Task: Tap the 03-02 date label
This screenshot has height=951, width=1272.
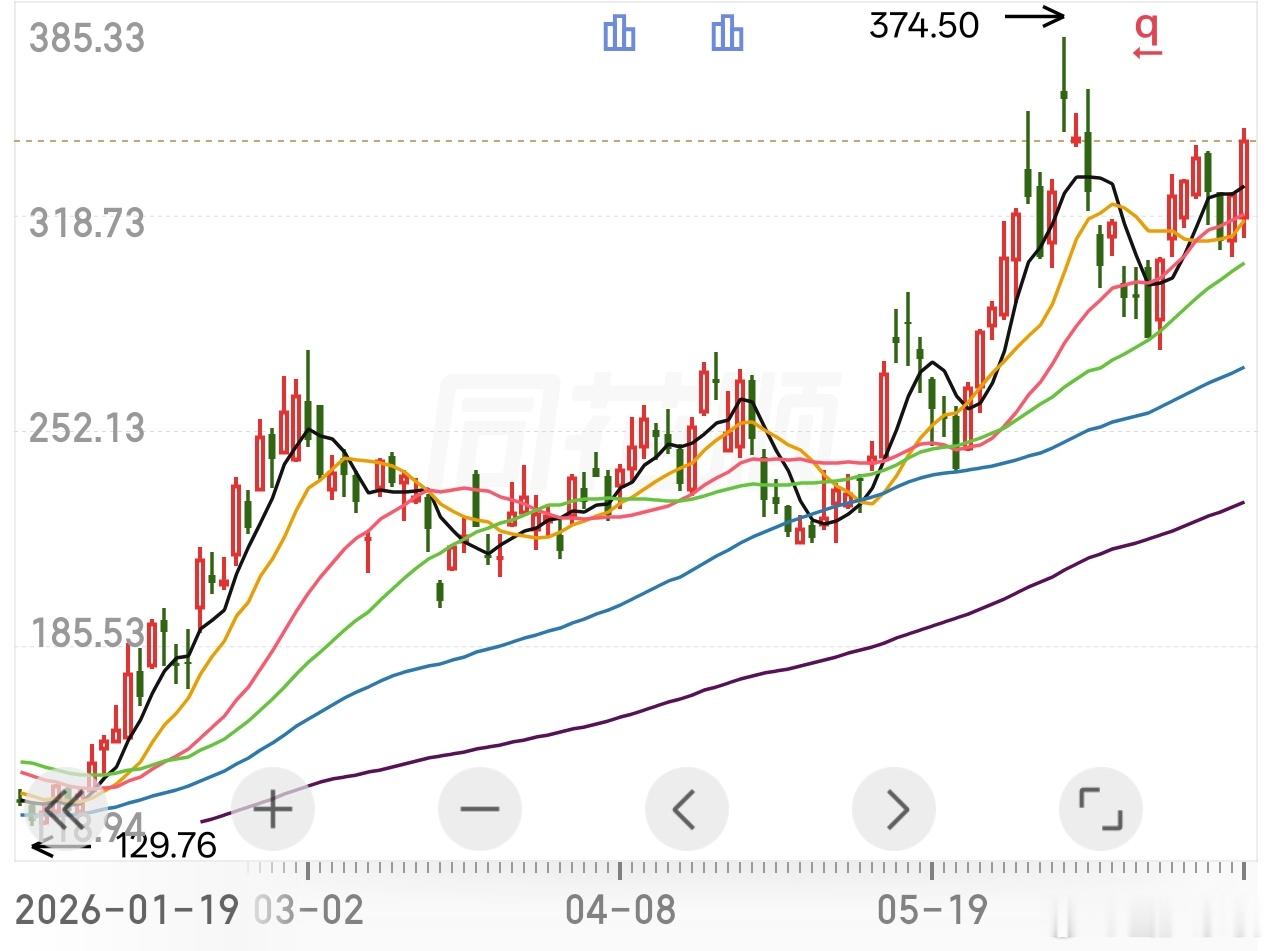Action: click(x=309, y=910)
